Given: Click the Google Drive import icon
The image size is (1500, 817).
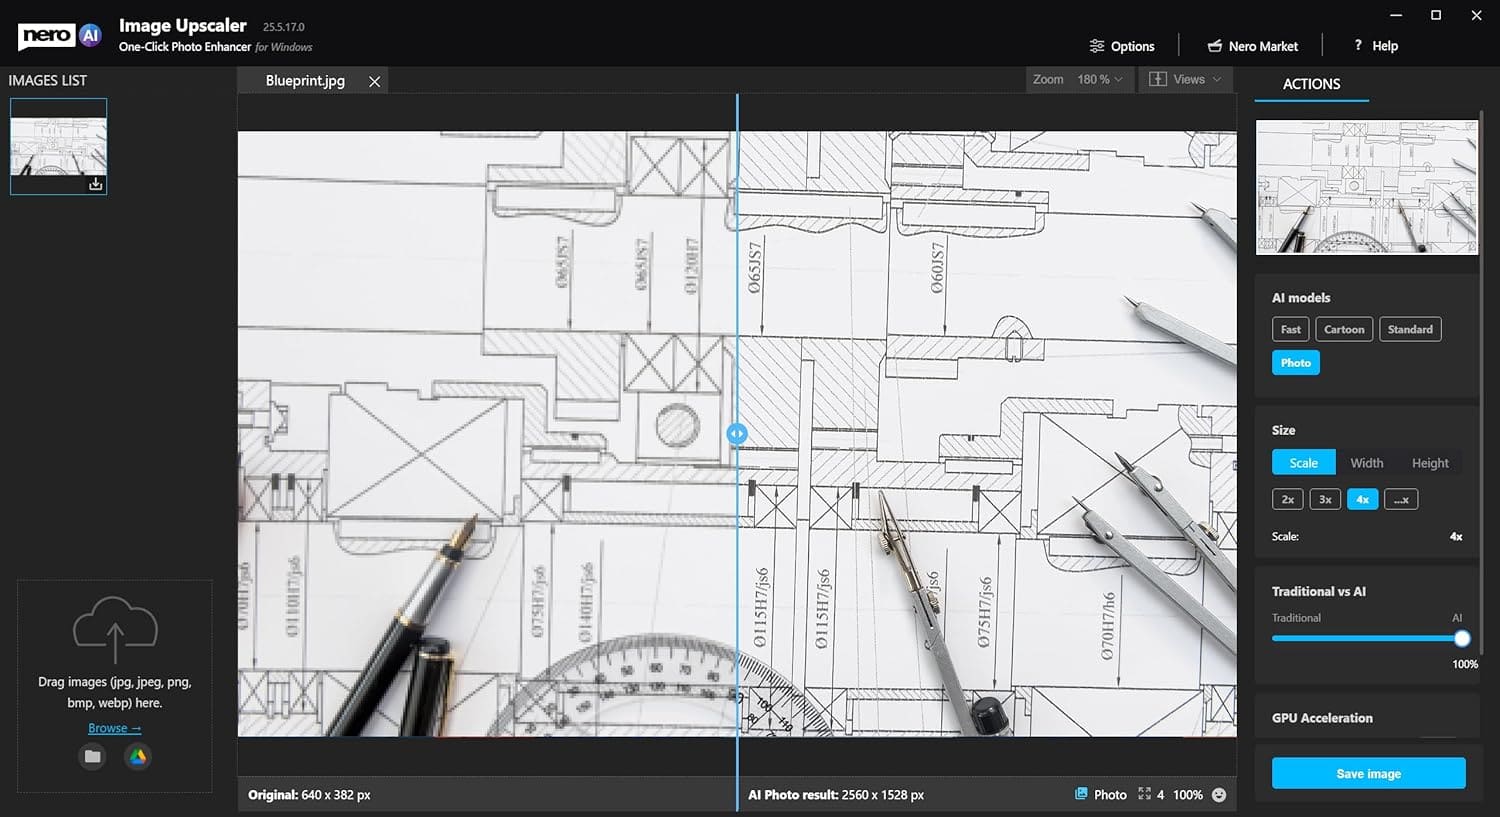Looking at the screenshot, I should click(138, 757).
